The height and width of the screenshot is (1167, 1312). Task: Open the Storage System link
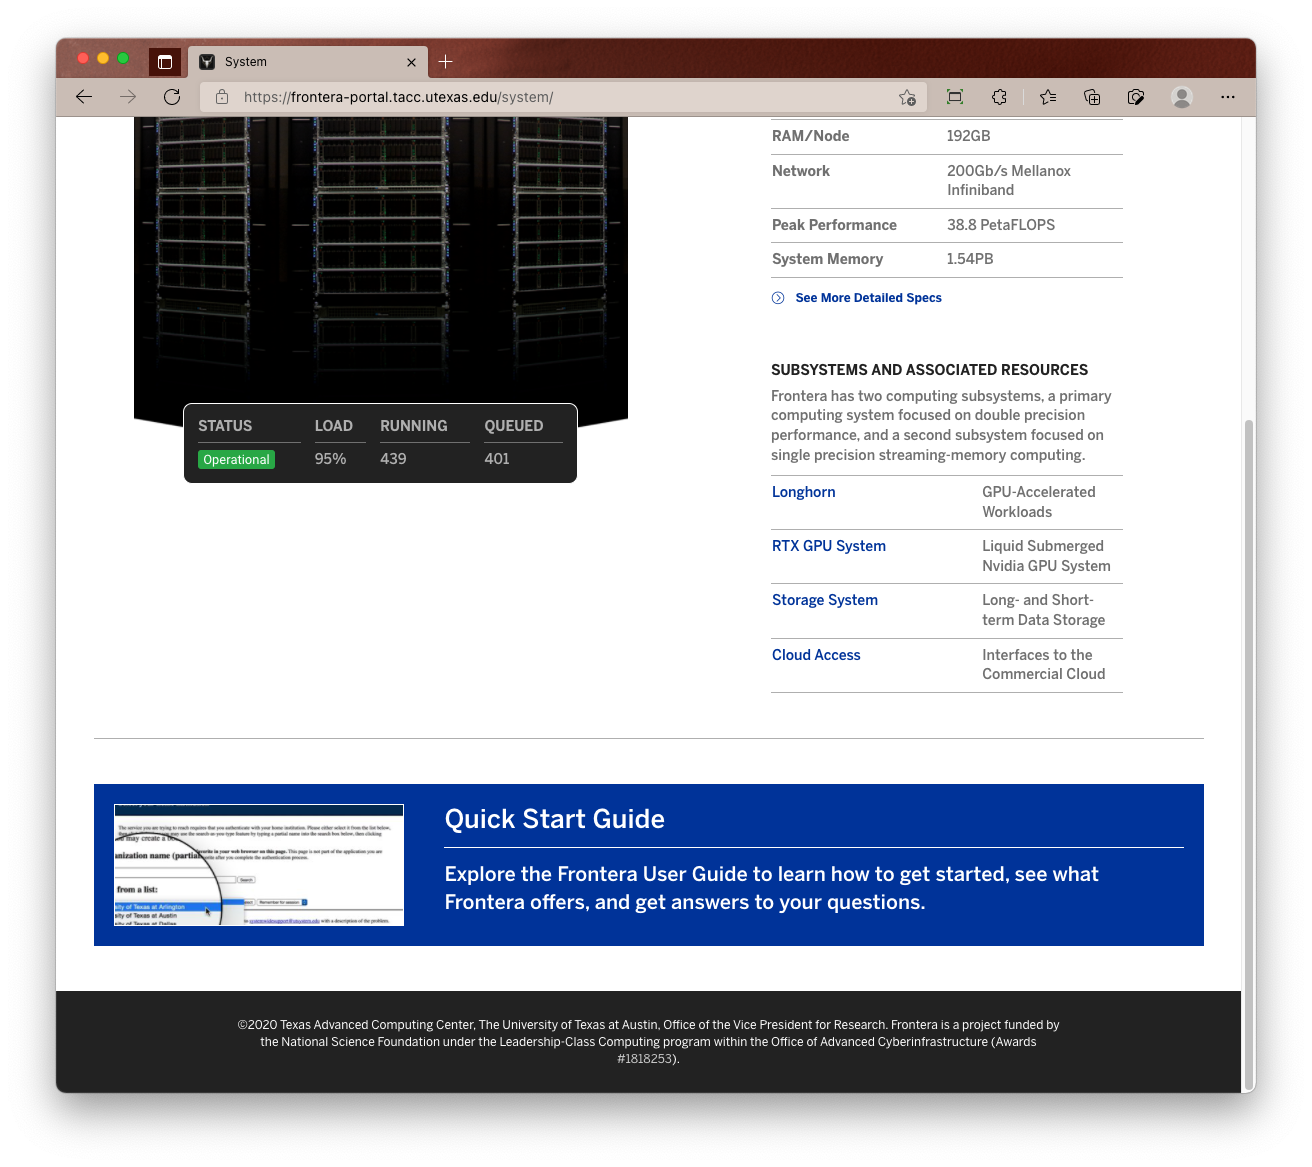pos(825,600)
